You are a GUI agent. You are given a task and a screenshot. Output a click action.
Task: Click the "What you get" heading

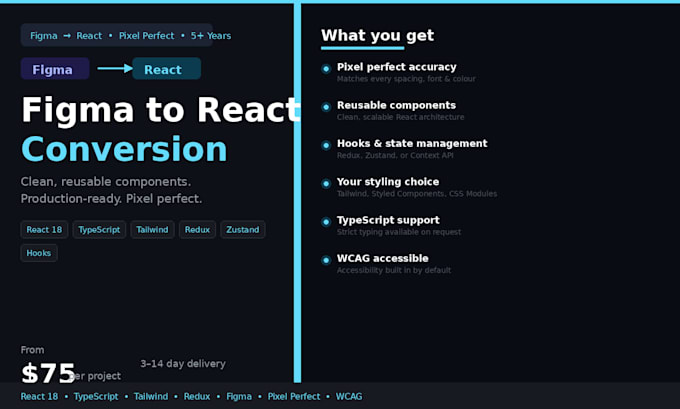[377, 35]
